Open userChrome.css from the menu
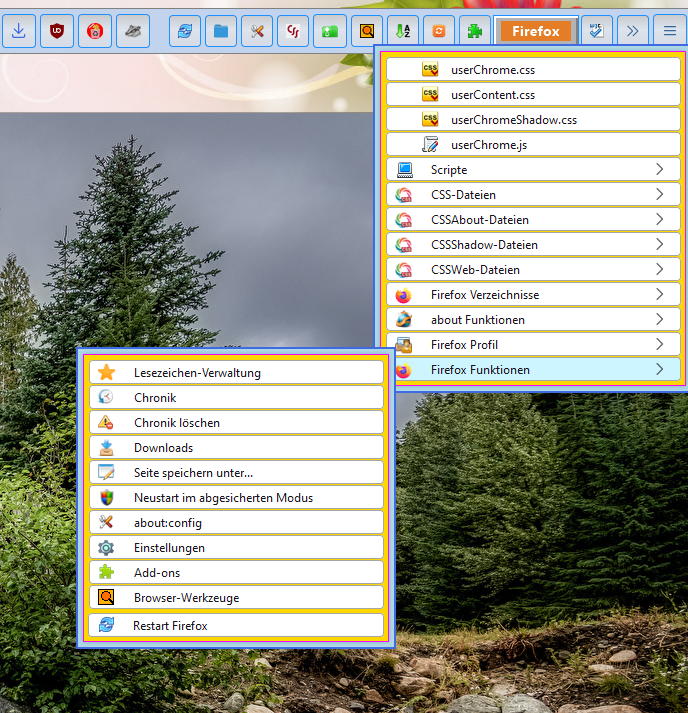This screenshot has width=688, height=713. (x=533, y=70)
